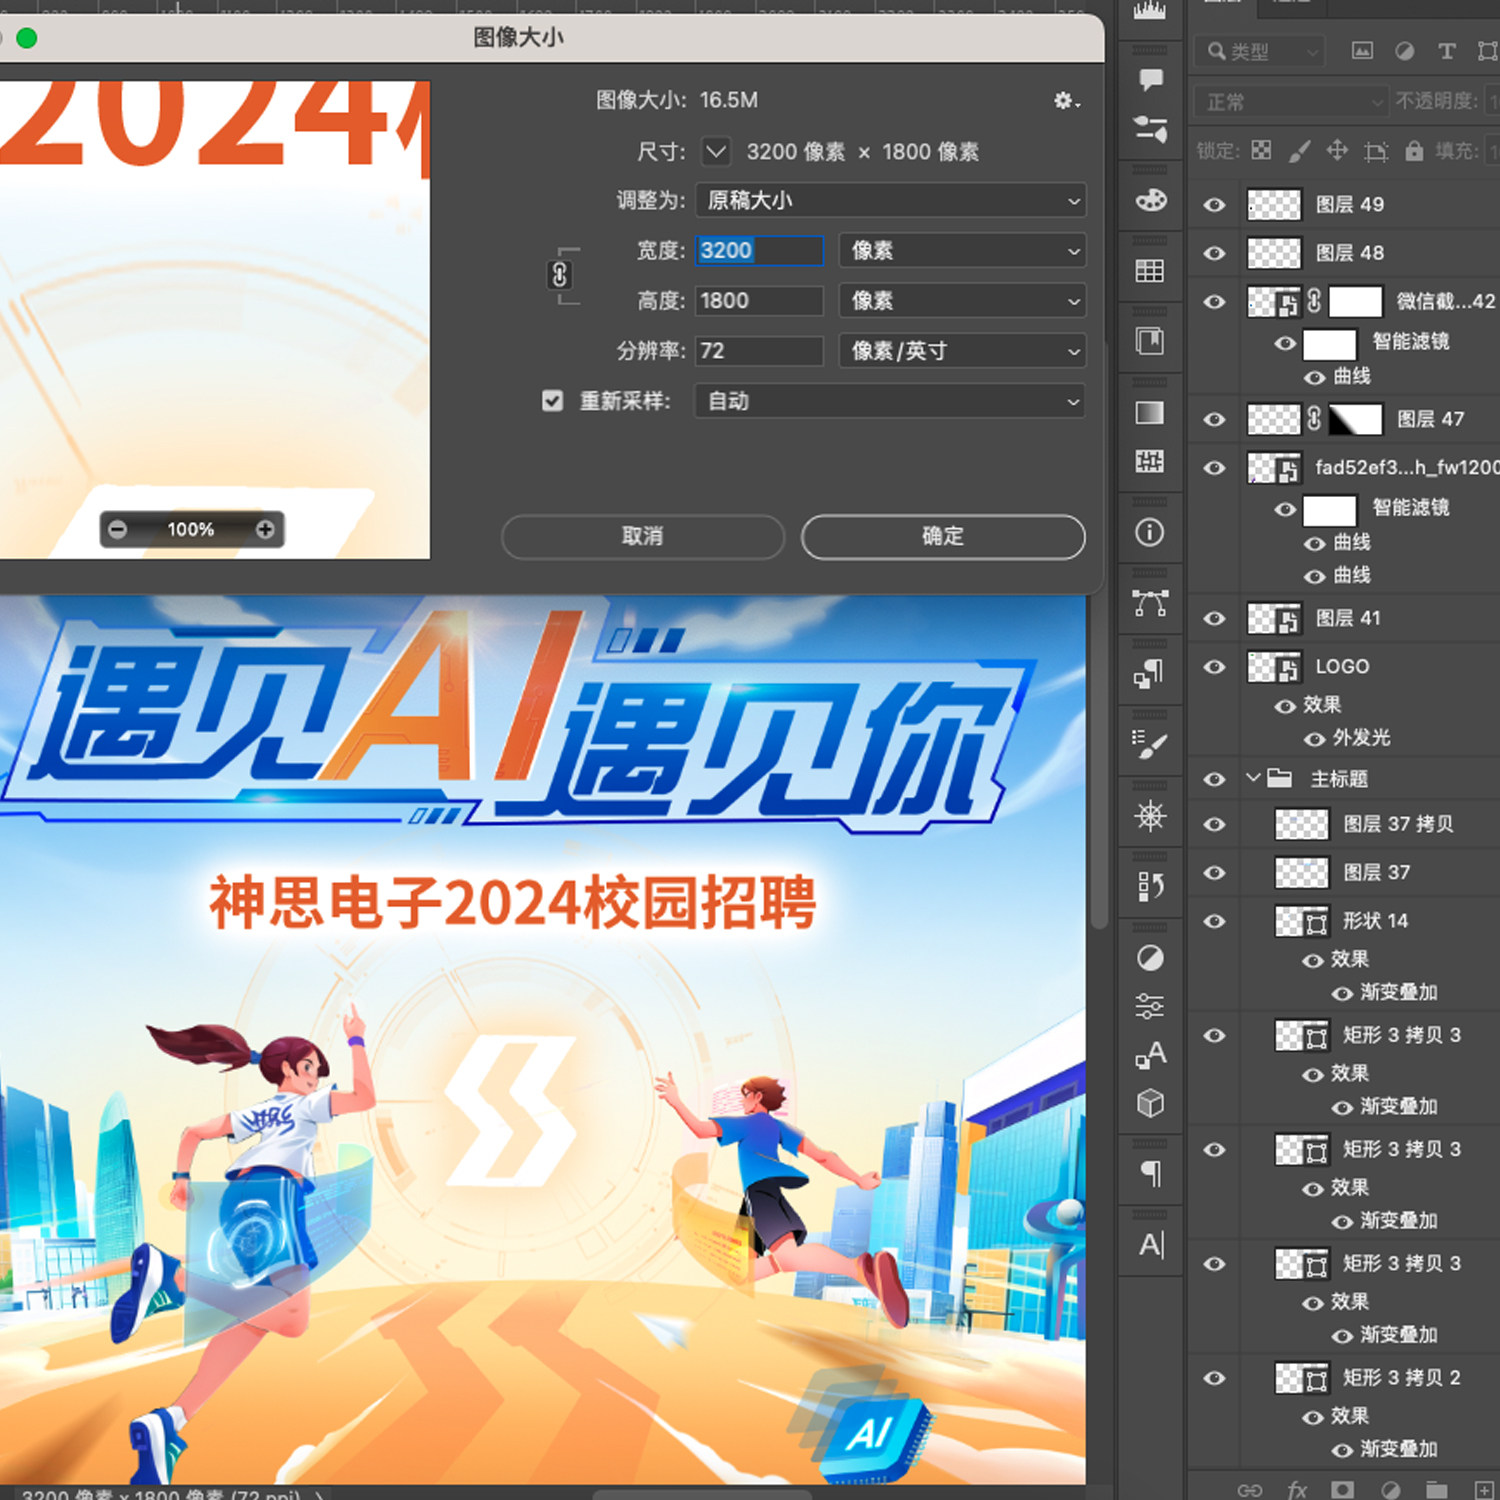This screenshot has width=1500, height=1500.
Task: Click the 确定 button
Action: click(x=943, y=536)
